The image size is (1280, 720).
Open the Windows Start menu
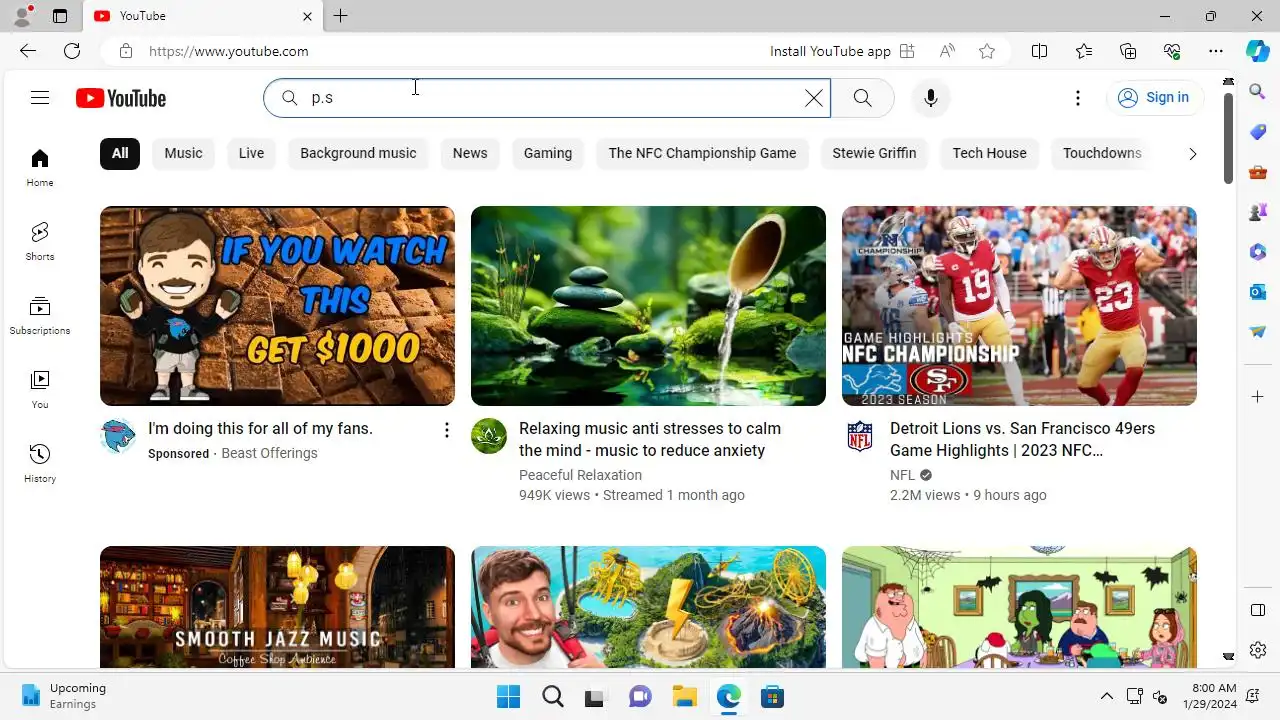coord(508,696)
